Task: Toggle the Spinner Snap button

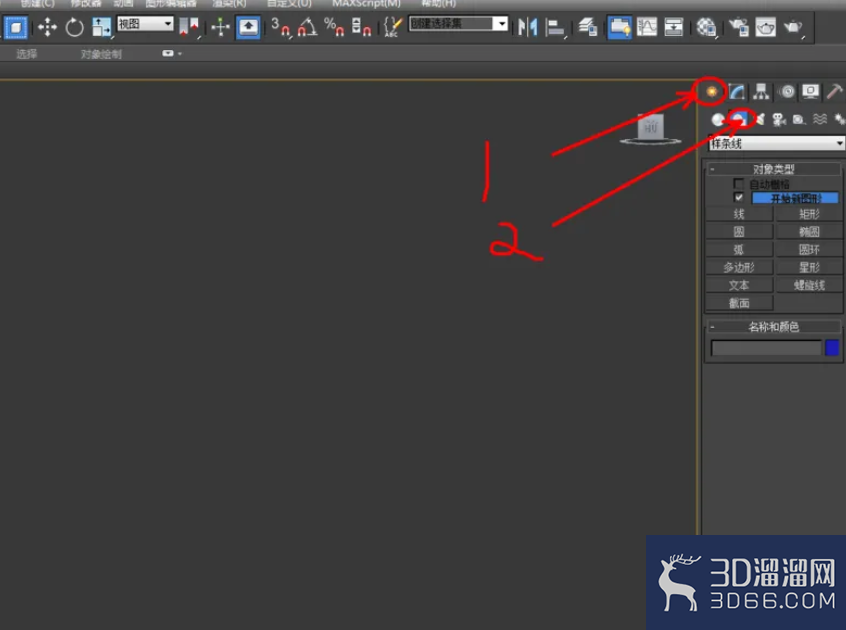Action: click(x=361, y=27)
